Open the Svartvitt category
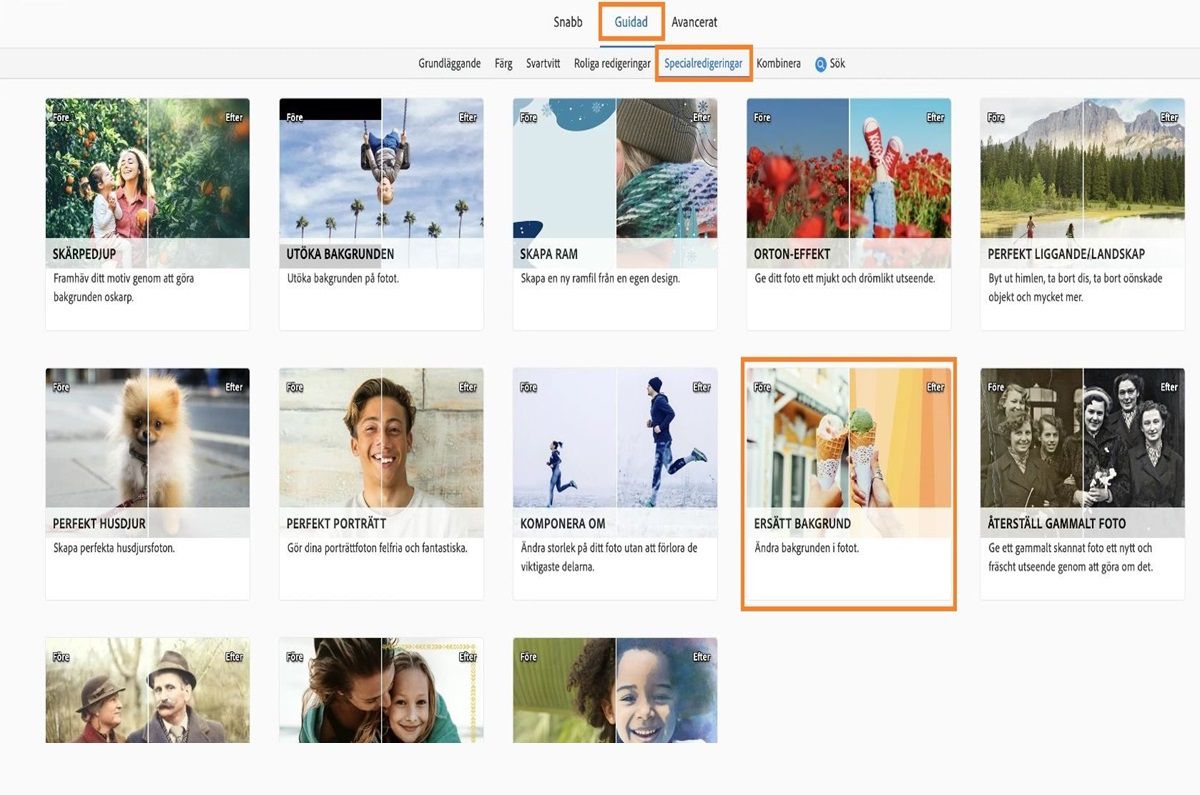Viewport: 1200px width, 795px height. 543,64
